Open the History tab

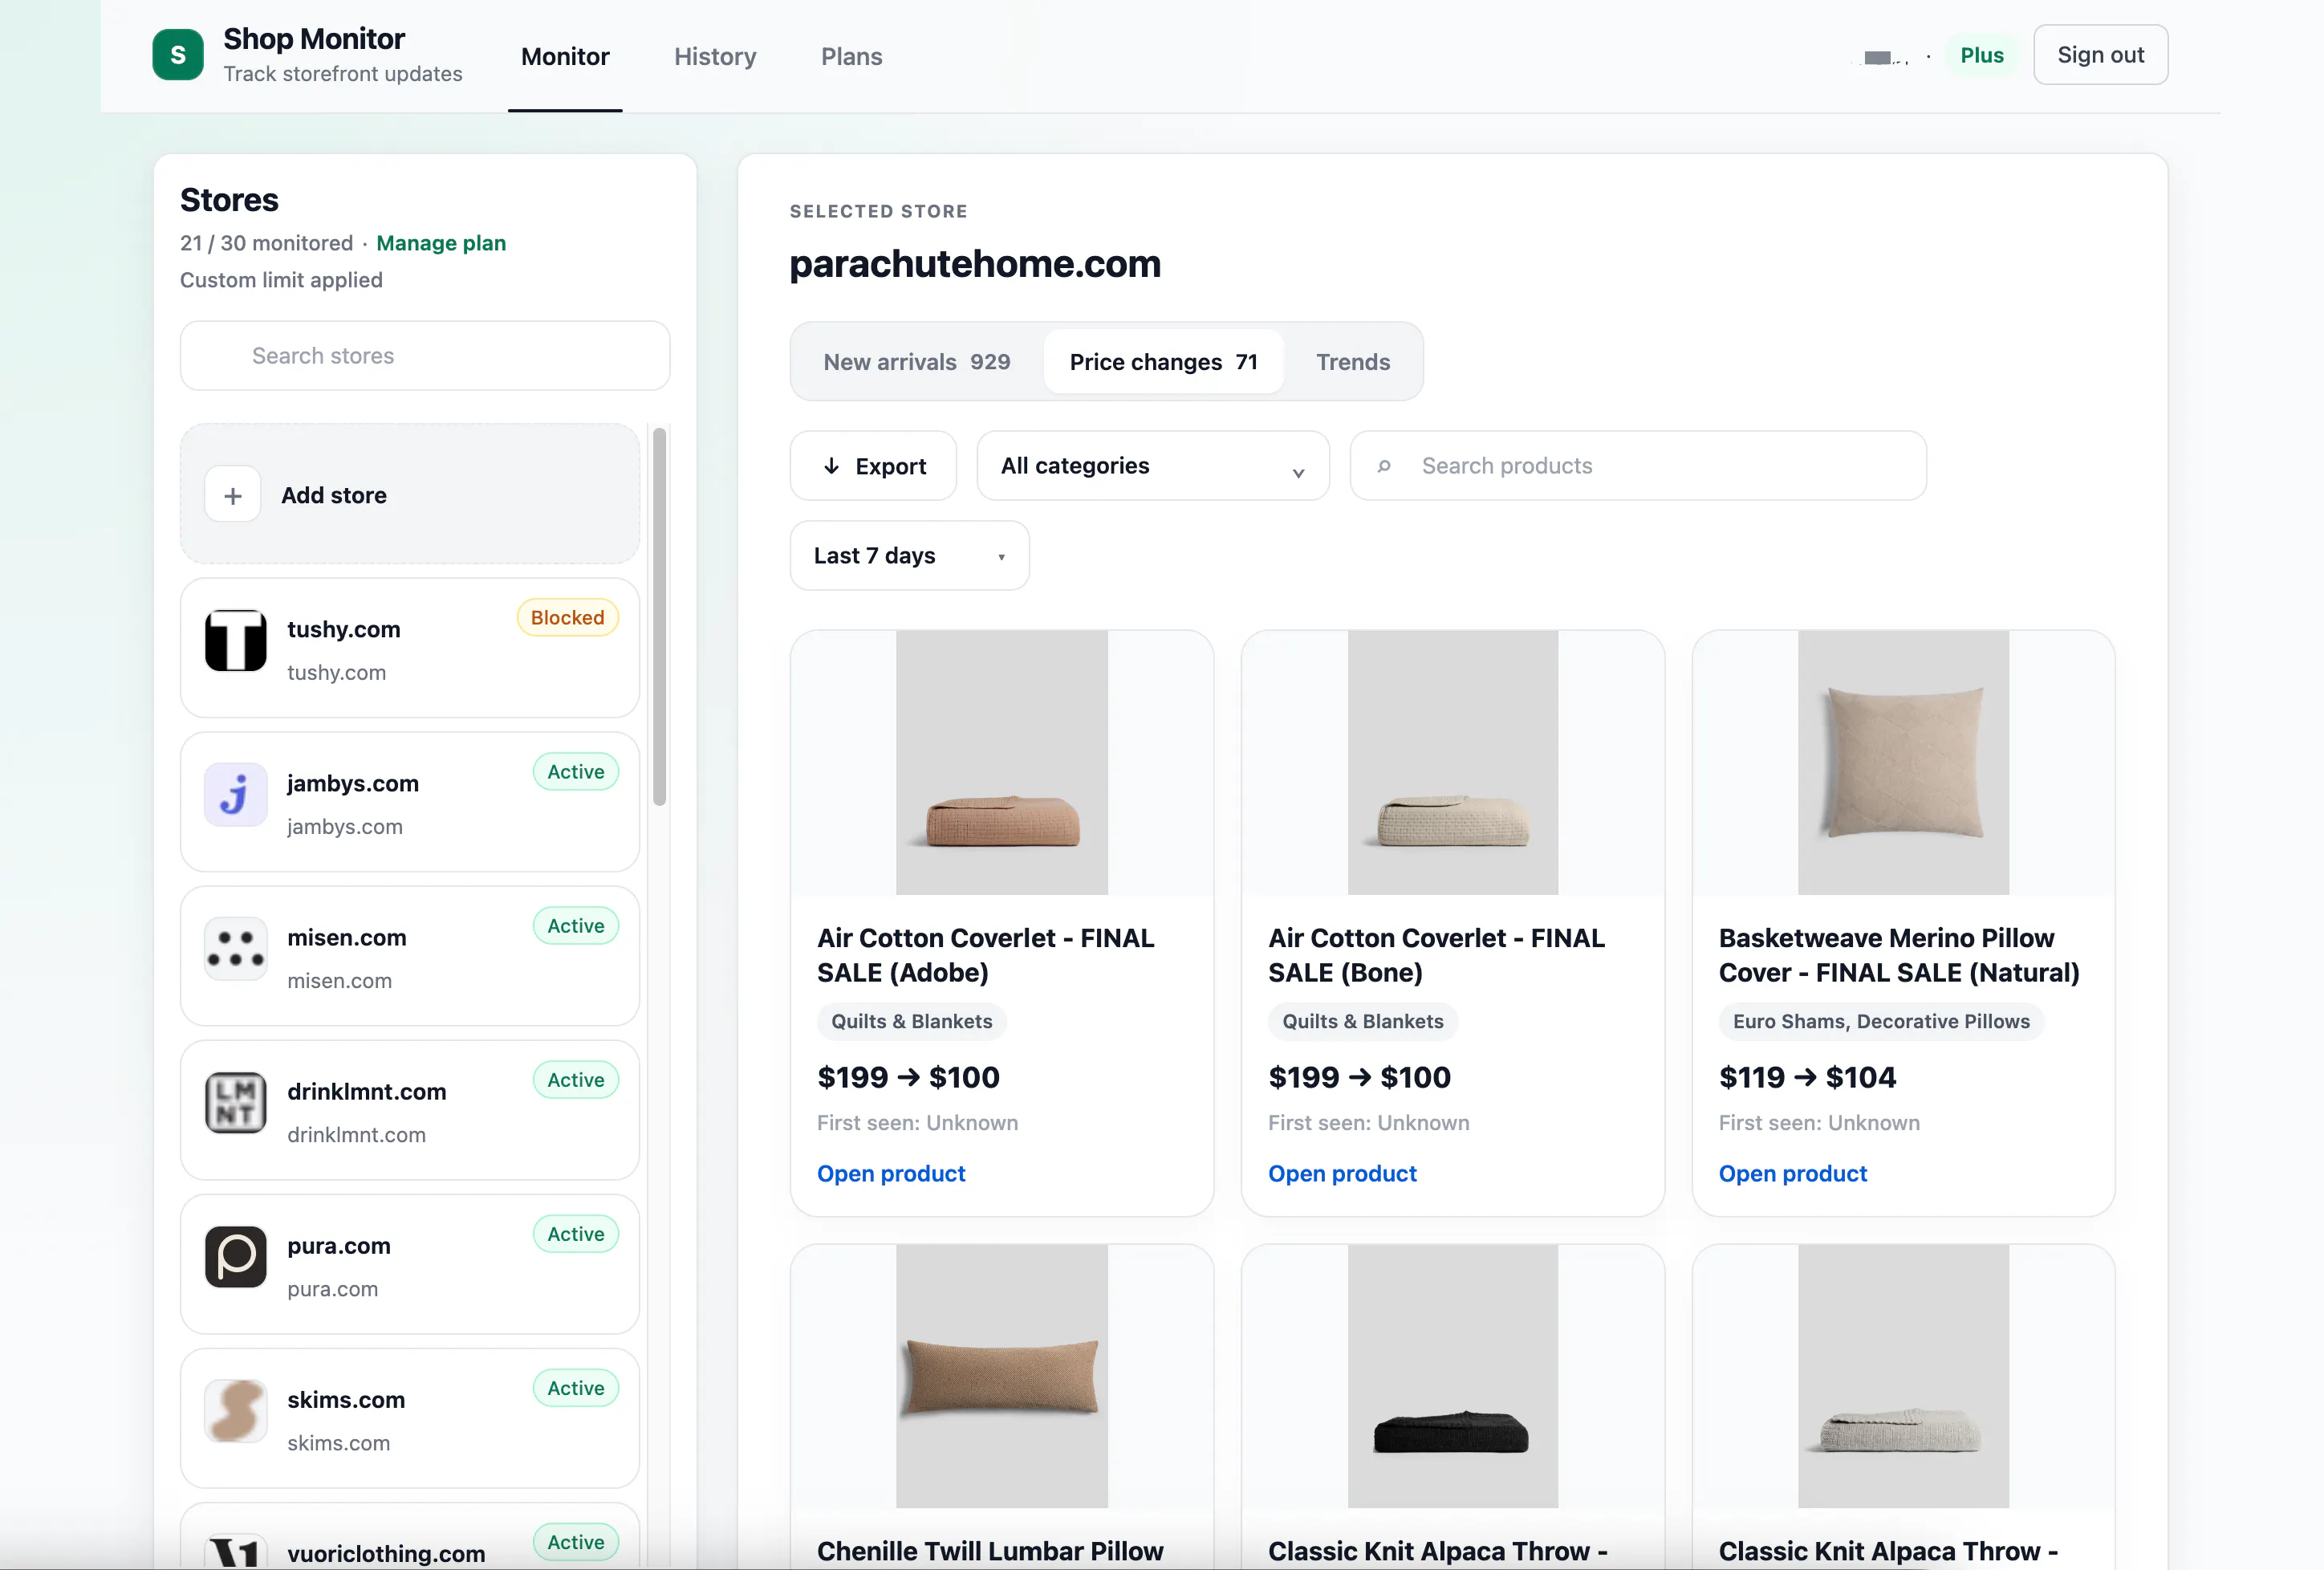(x=715, y=57)
